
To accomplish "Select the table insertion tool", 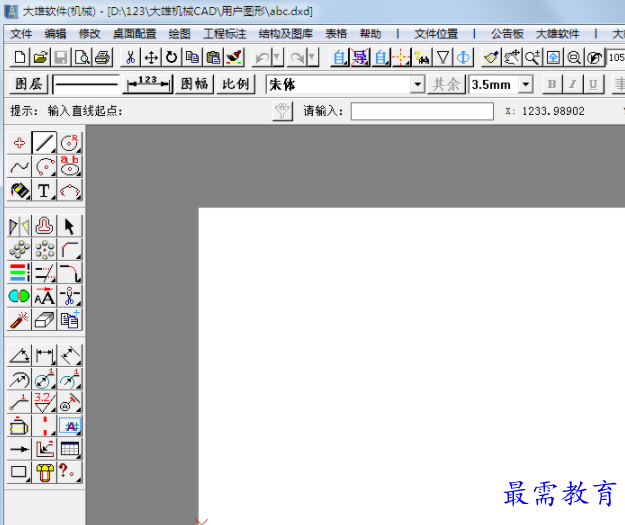I will coord(70,449).
